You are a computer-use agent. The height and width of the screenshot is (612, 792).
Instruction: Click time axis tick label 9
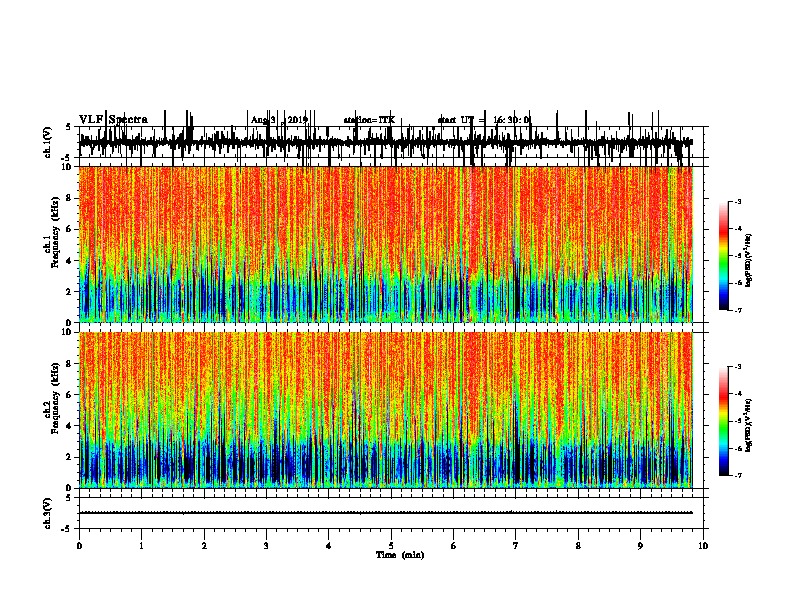(x=640, y=546)
